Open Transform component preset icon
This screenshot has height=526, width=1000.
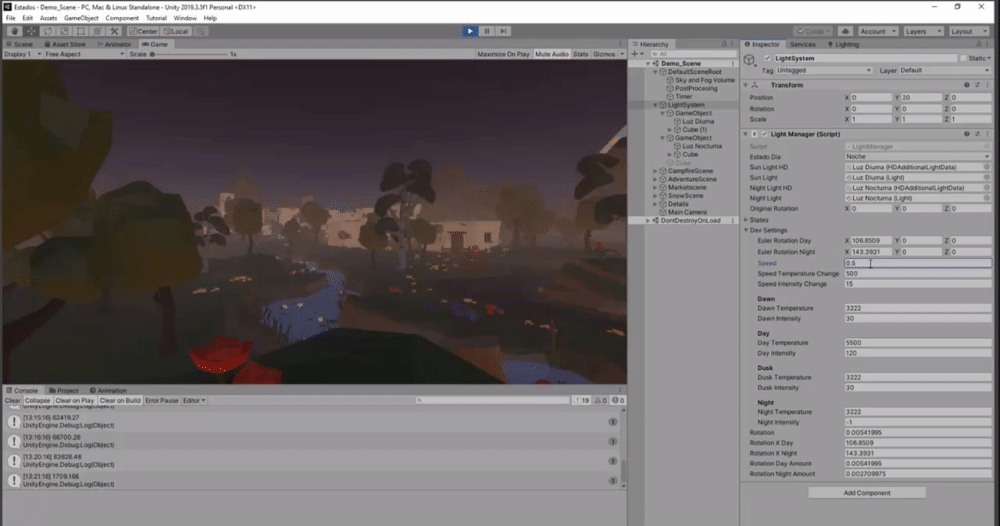[977, 85]
